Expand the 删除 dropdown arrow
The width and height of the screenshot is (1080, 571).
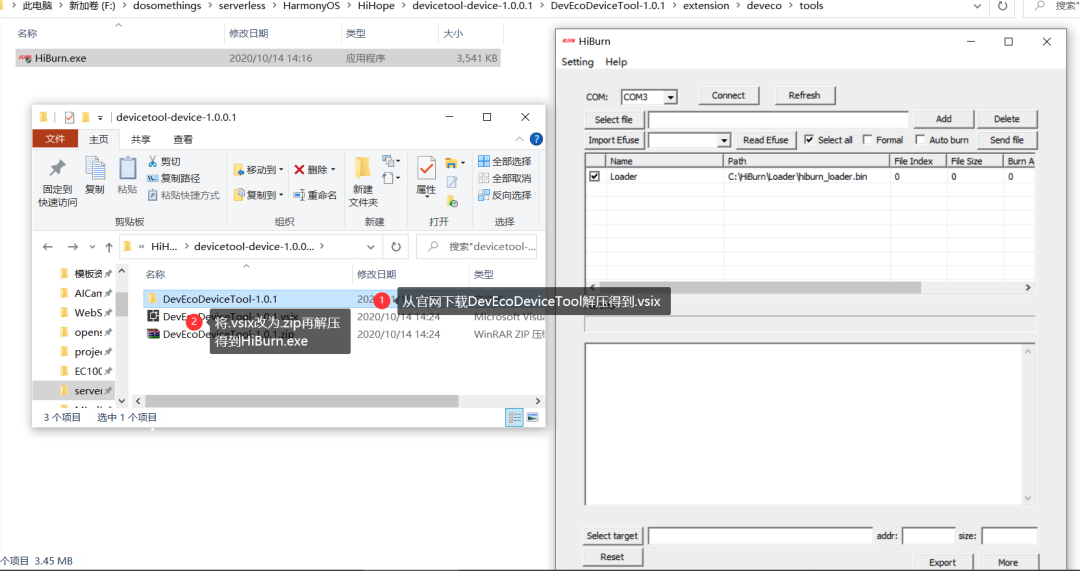pyautogui.click(x=333, y=169)
